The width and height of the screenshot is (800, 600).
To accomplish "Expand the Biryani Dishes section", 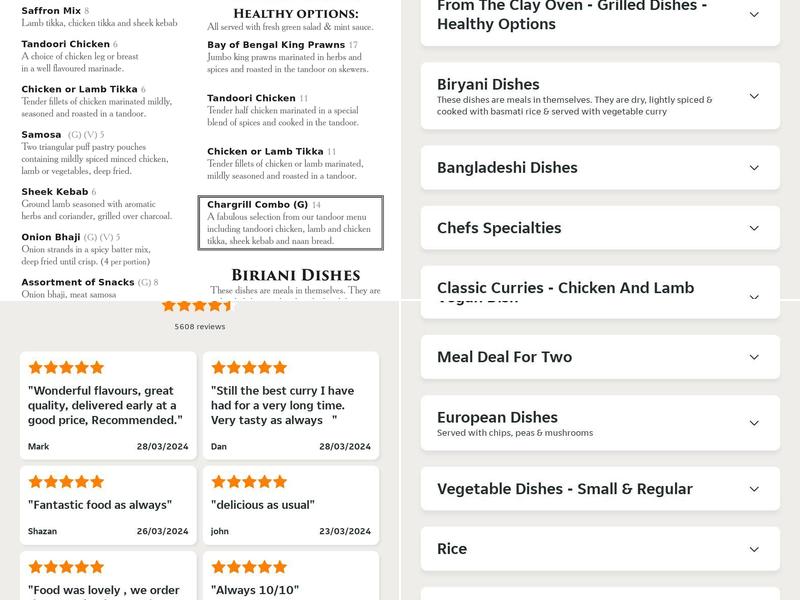I will [x=598, y=96].
